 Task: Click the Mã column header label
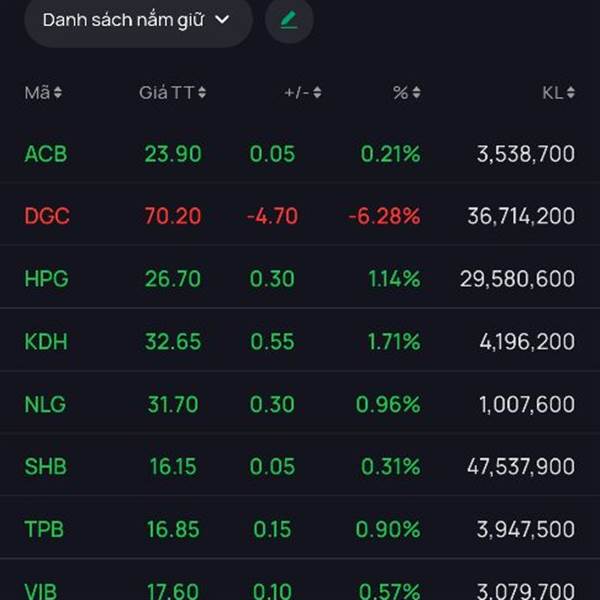[x=37, y=93]
